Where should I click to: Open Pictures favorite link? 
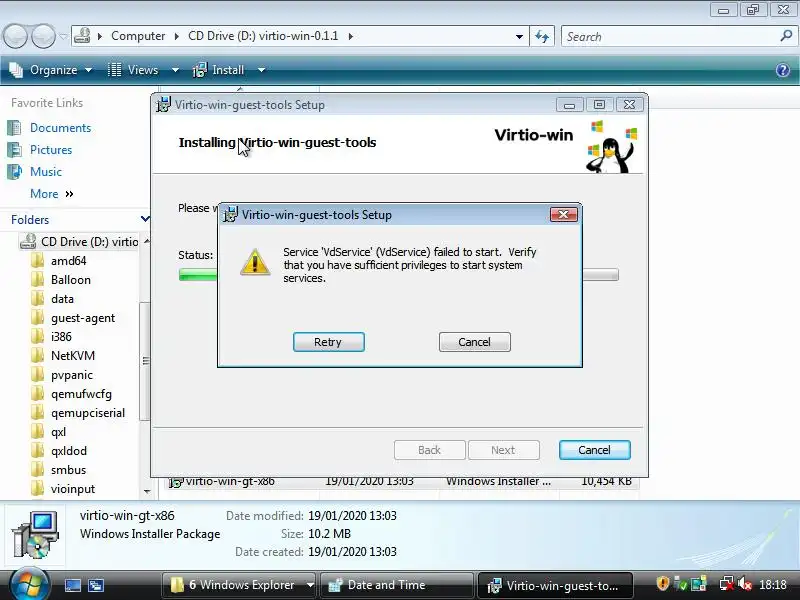[51, 149]
